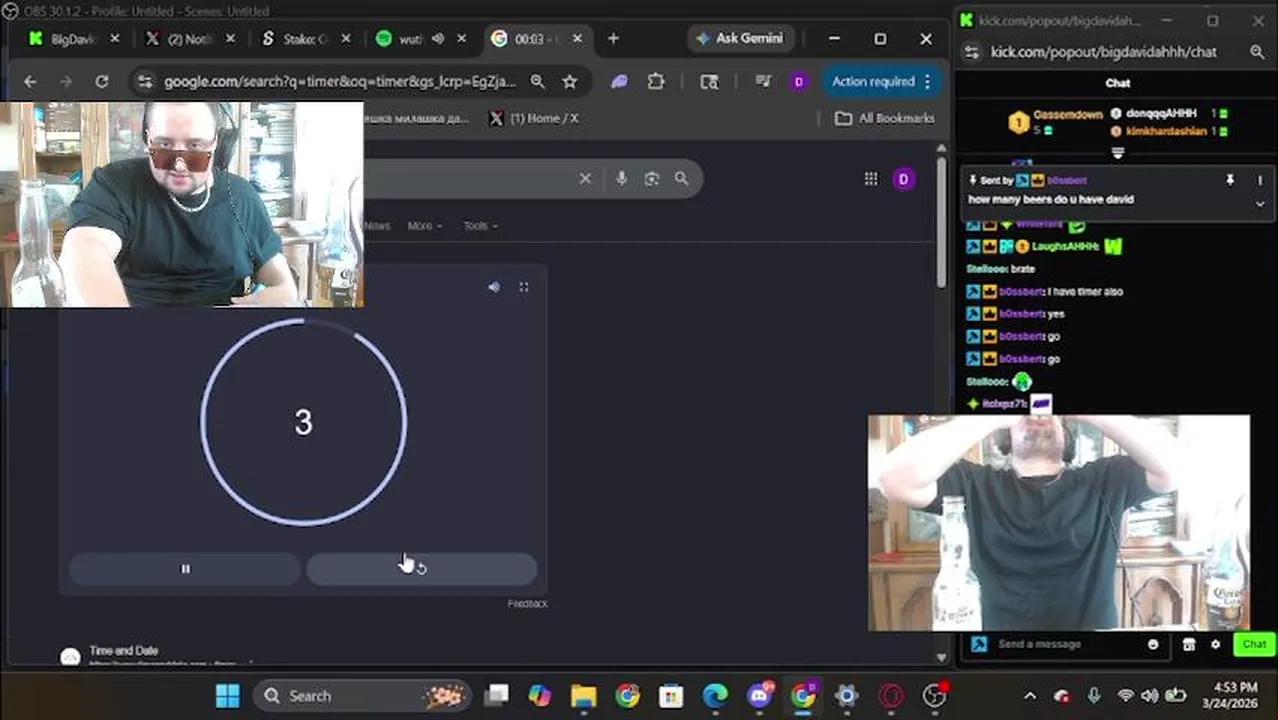Clear the Google search box with X
The width and height of the screenshot is (1278, 720).
585,179
